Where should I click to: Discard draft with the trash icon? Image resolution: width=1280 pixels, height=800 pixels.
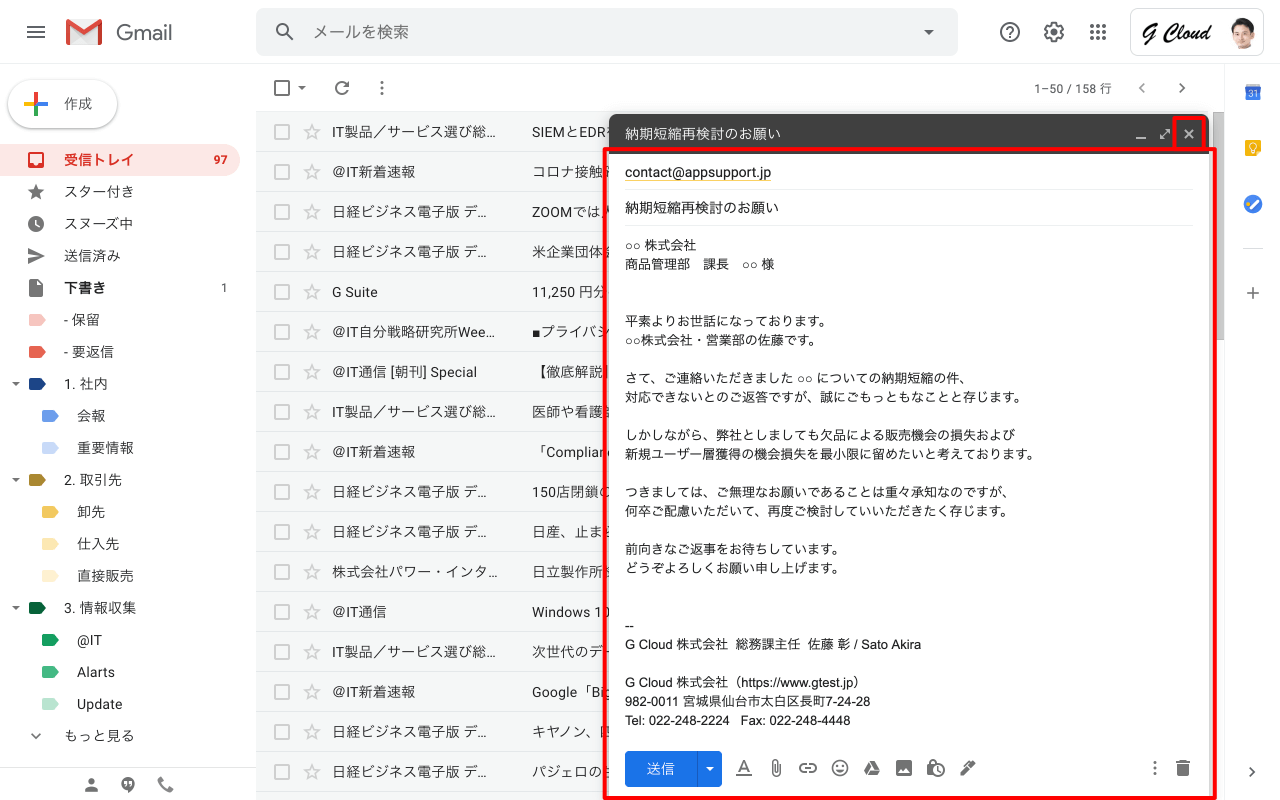(x=1183, y=768)
